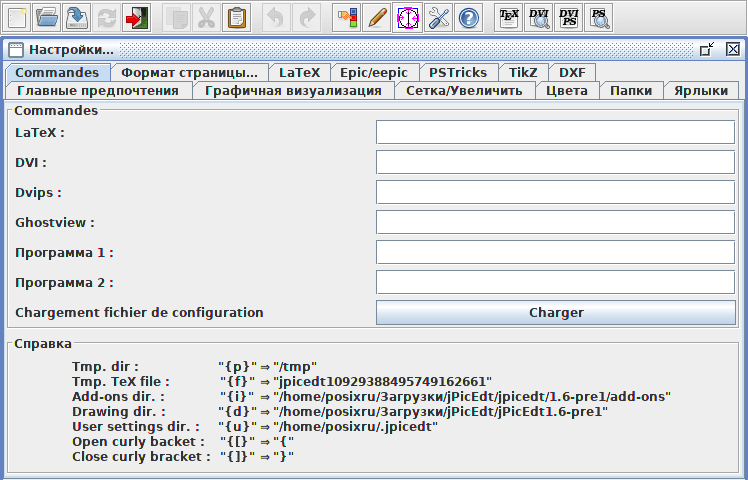Focus the LaTeX command input field
This screenshot has height=480, width=748.
point(555,132)
